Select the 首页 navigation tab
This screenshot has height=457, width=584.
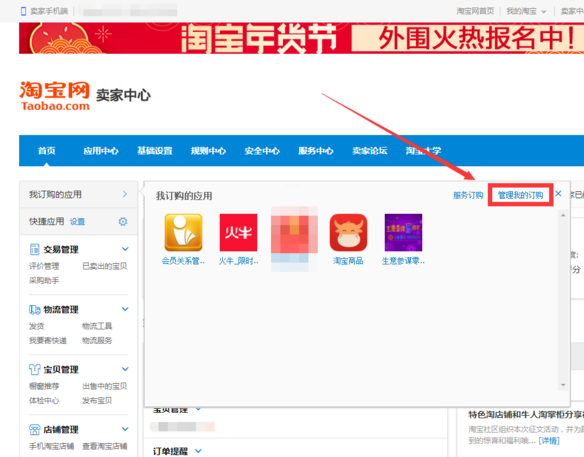pos(47,150)
